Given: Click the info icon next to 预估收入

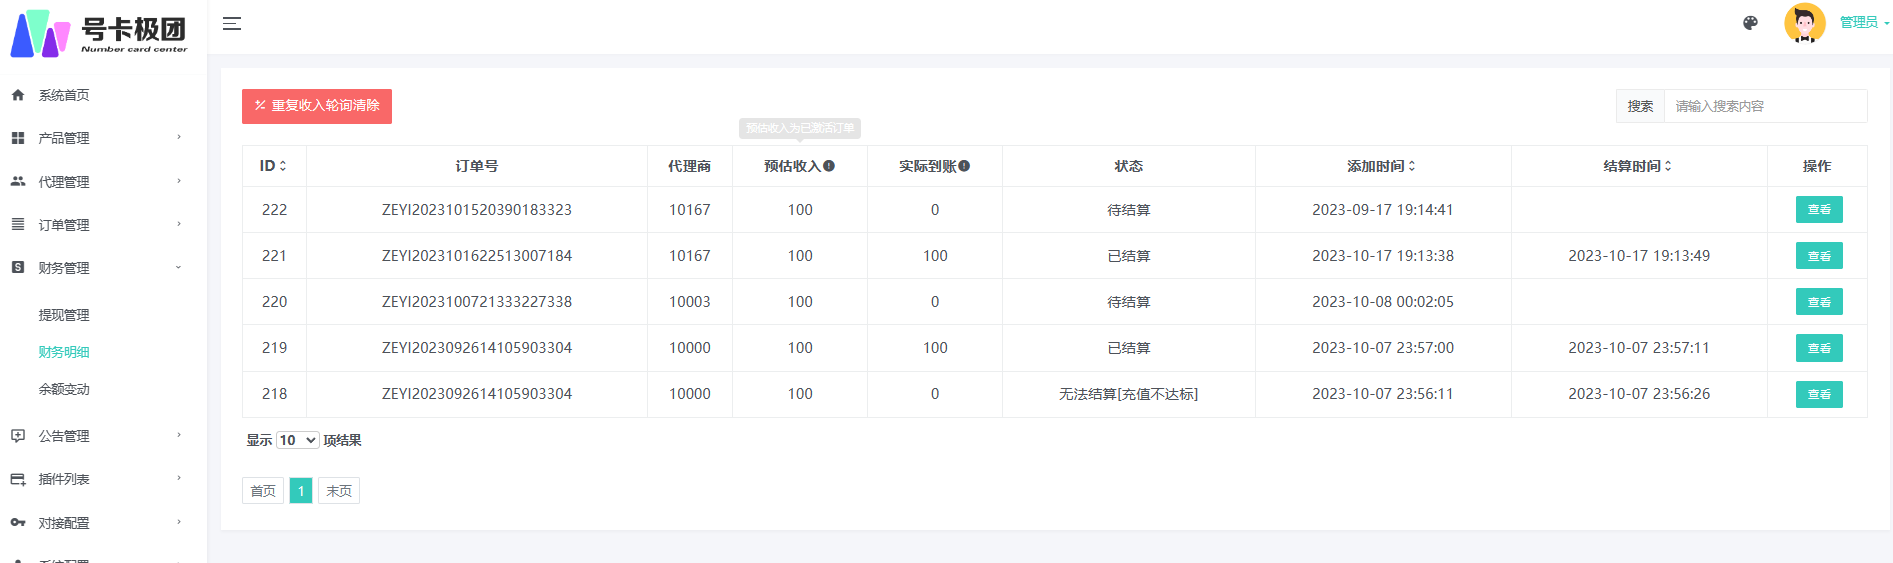Looking at the screenshot, I should pyautogui.click(x=829, y=166).
